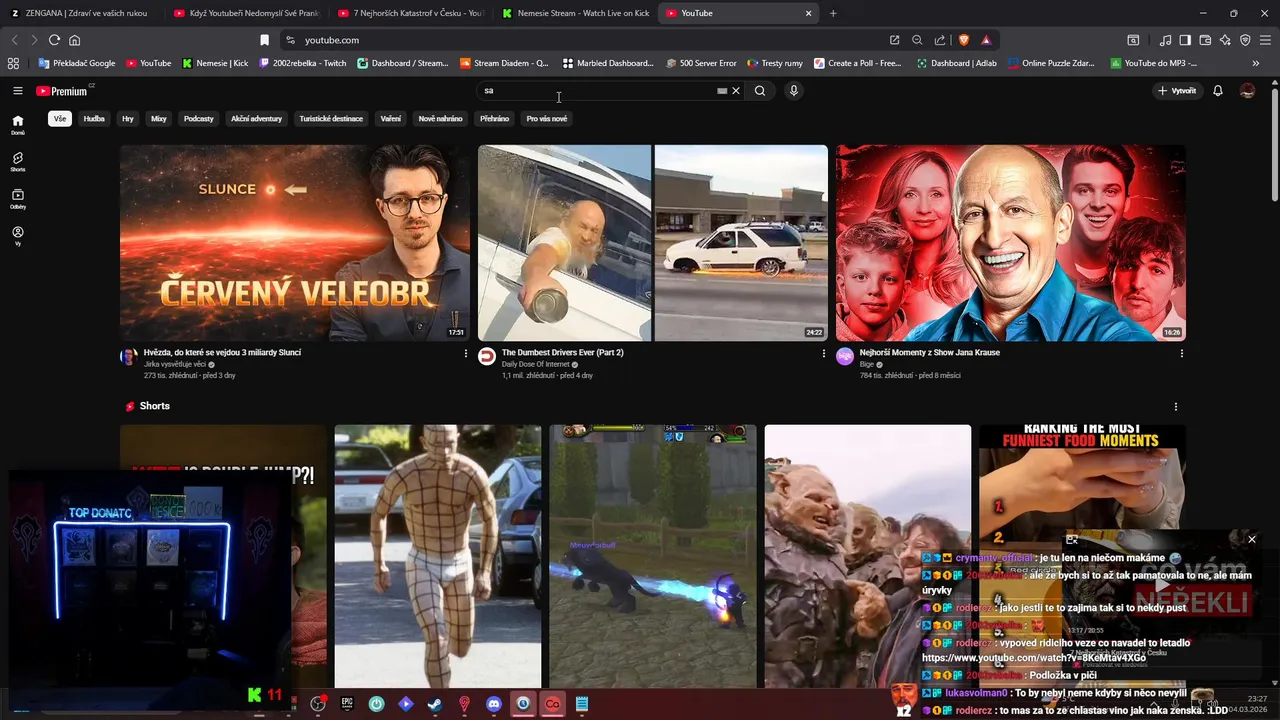
Task: Select the Akční adventury filter chip
Action: 257,119
